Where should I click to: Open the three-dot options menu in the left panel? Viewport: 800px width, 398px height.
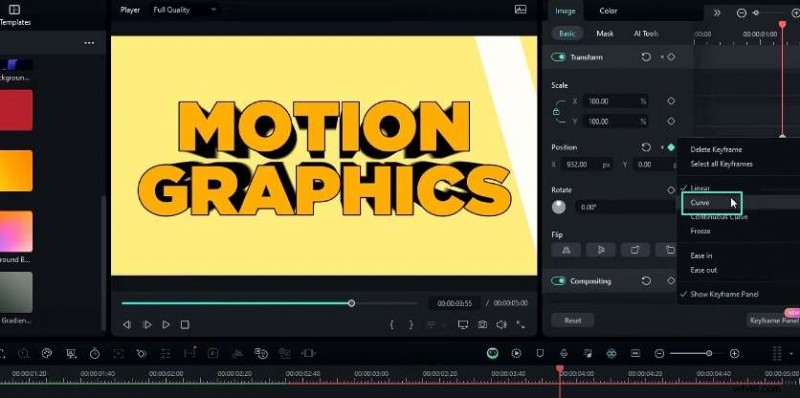coord(89,43)
